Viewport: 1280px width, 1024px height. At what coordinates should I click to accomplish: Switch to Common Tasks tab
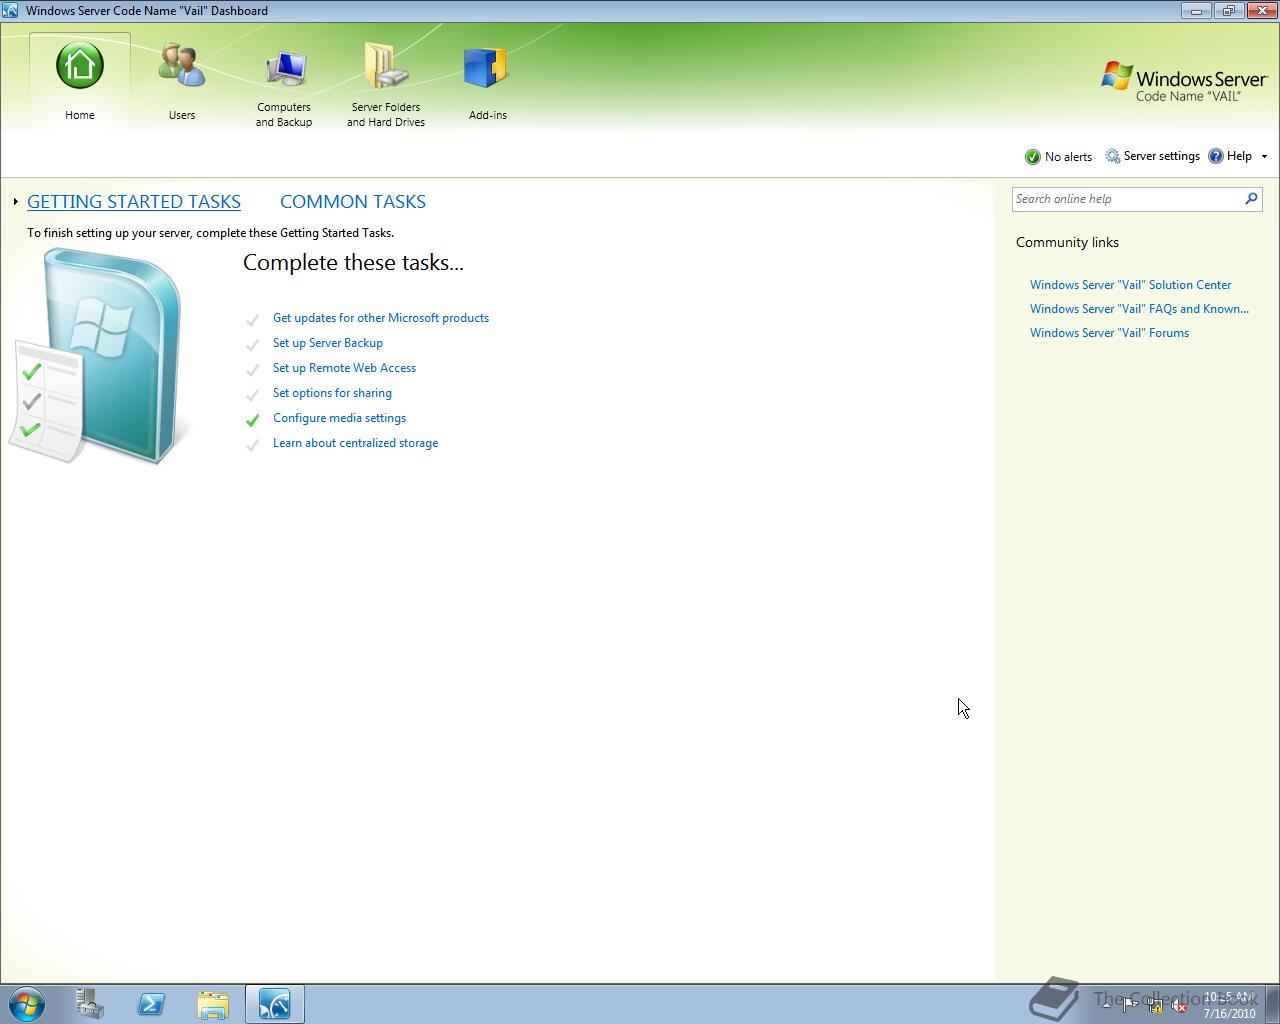coord(353,201)
